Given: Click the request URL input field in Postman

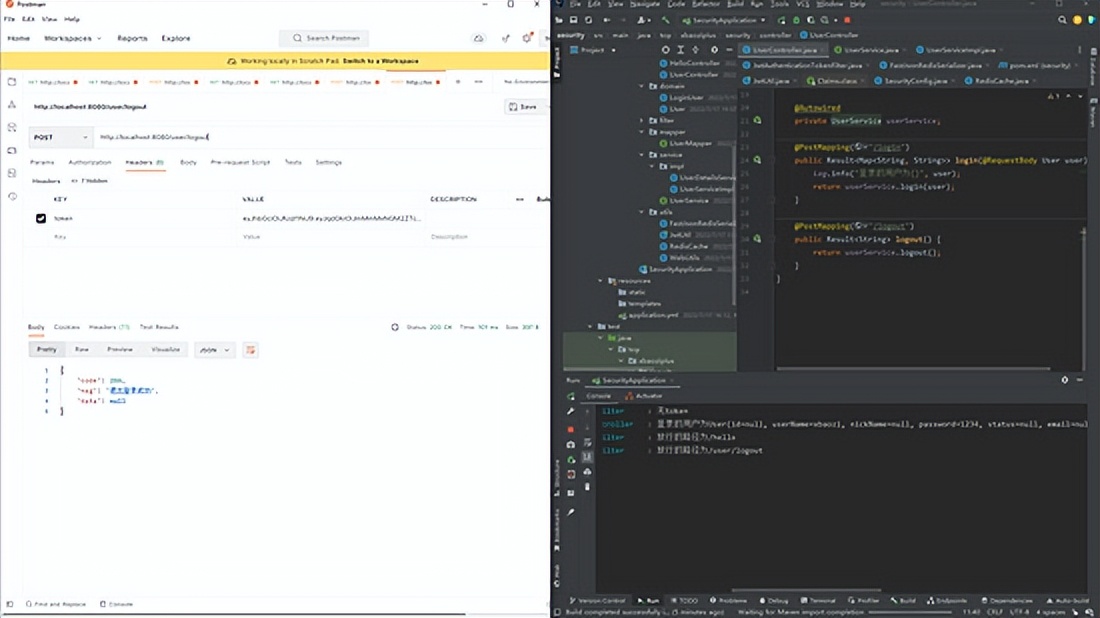Looking at the screenshot, I should (319, 137).
